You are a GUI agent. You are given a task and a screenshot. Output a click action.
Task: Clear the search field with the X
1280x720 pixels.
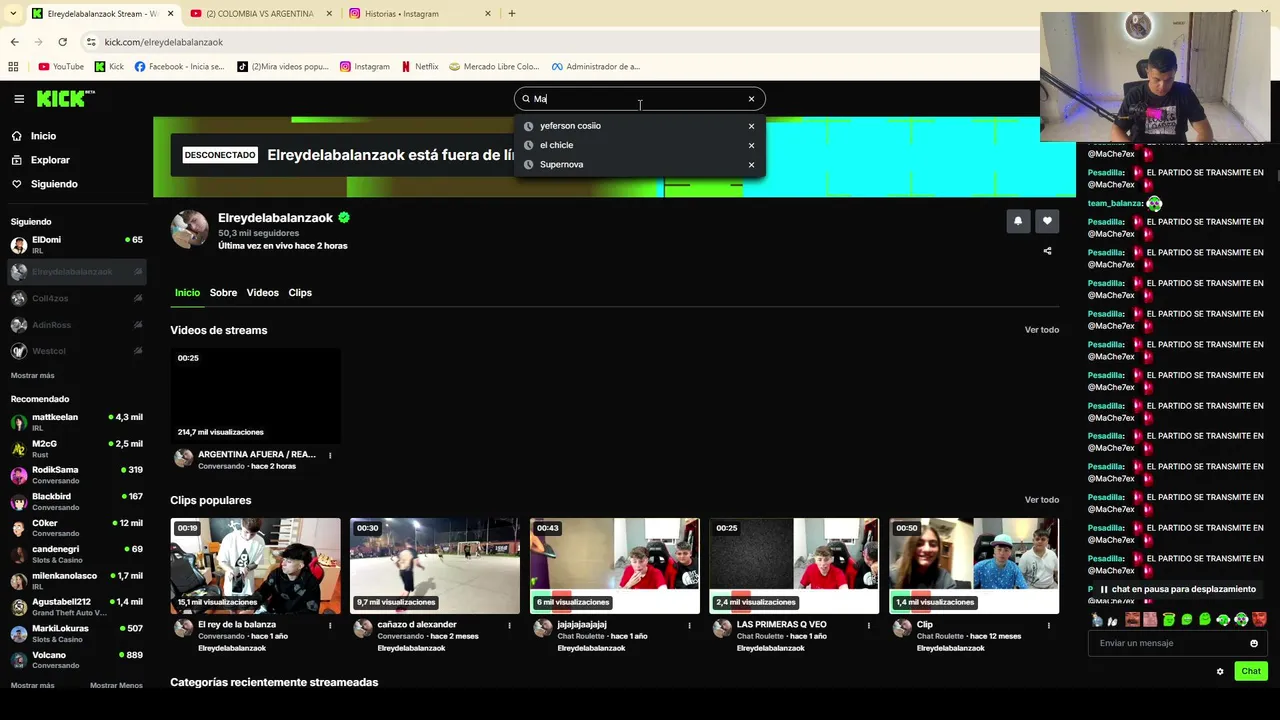[x=751, y=99]
